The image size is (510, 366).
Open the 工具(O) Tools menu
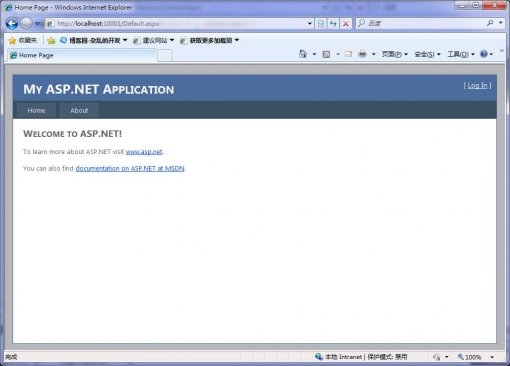click(461, 54)
